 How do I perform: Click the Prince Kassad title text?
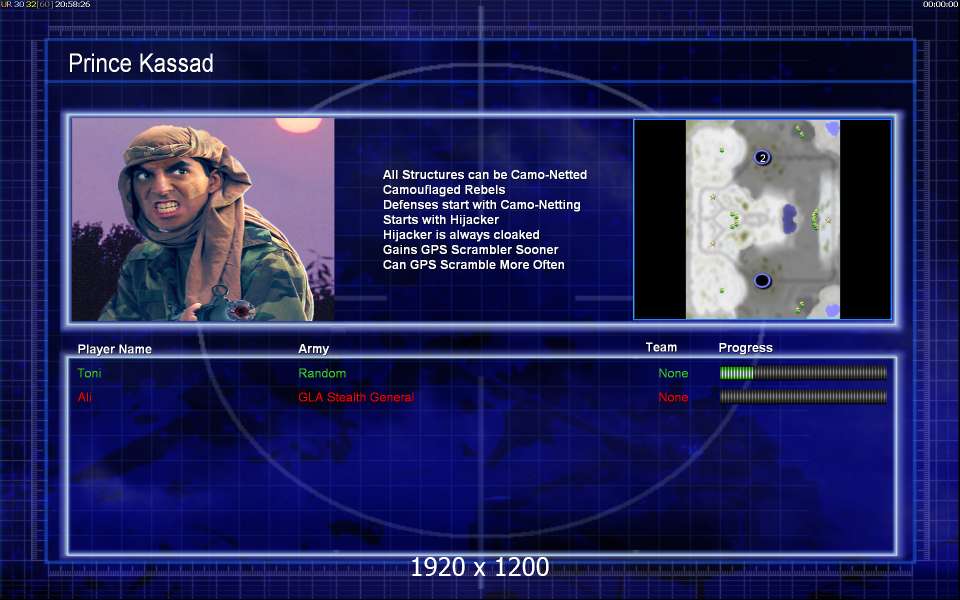click(x=141, y=63)
